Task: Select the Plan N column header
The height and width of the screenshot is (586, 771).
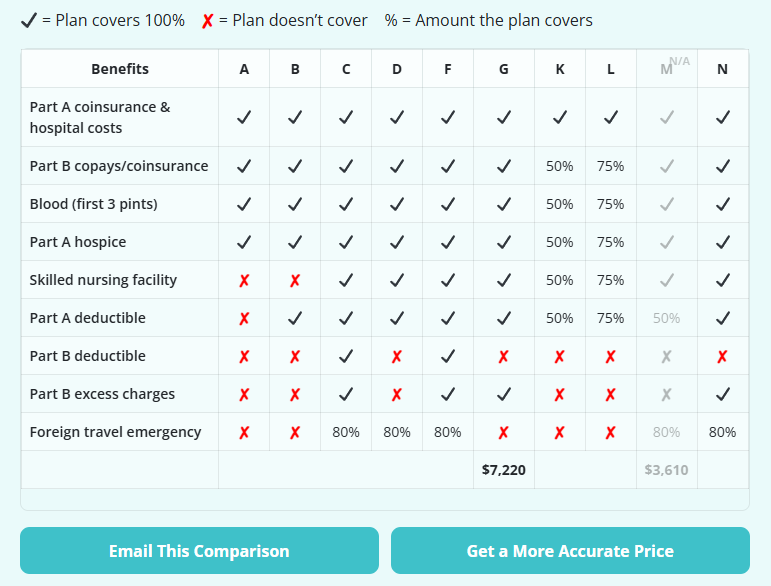Action: (722, 69)
